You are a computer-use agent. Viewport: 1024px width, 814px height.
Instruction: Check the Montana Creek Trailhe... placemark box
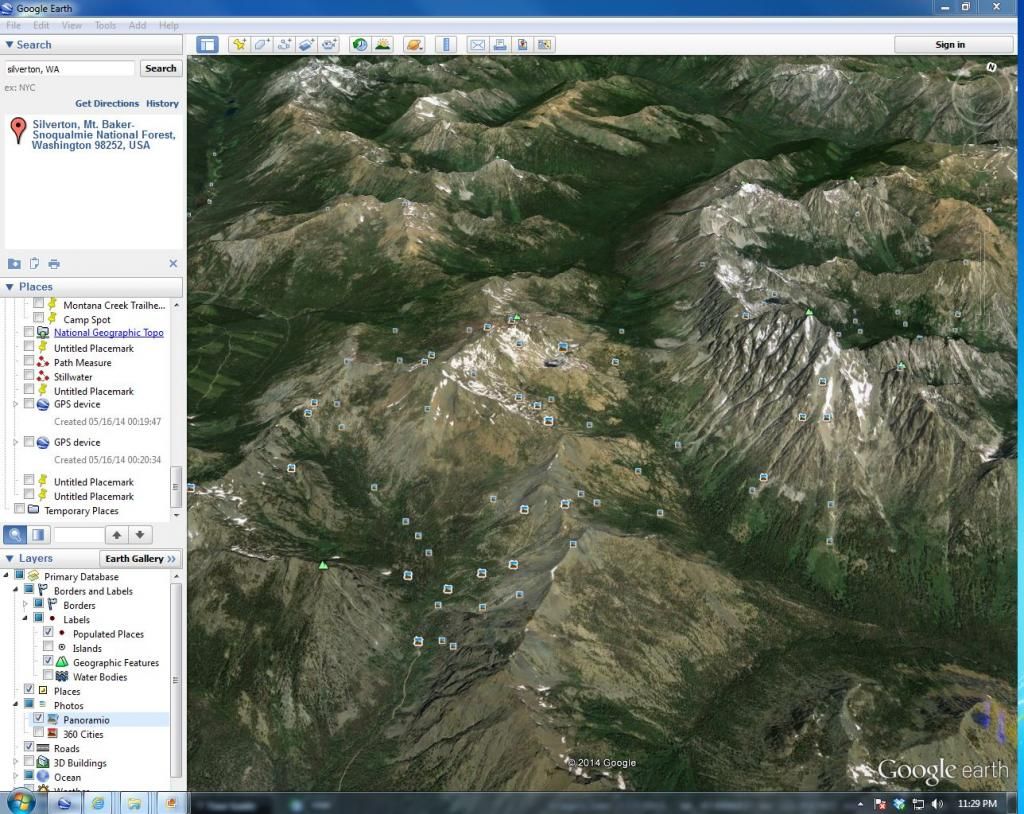coord(39,304)
